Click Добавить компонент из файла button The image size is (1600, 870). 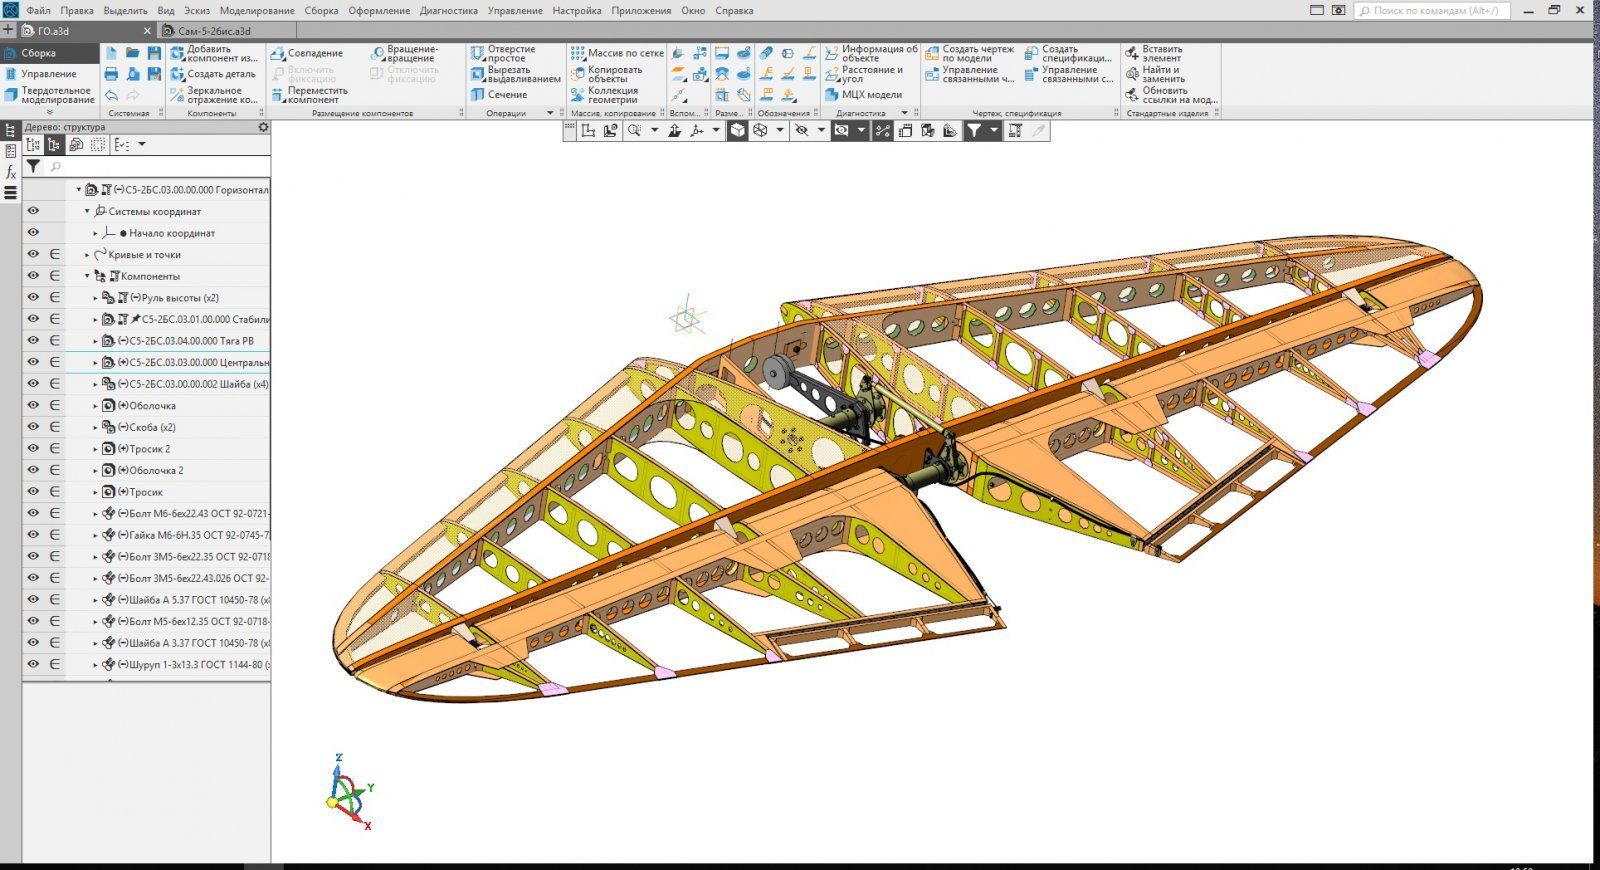point(213,53)
